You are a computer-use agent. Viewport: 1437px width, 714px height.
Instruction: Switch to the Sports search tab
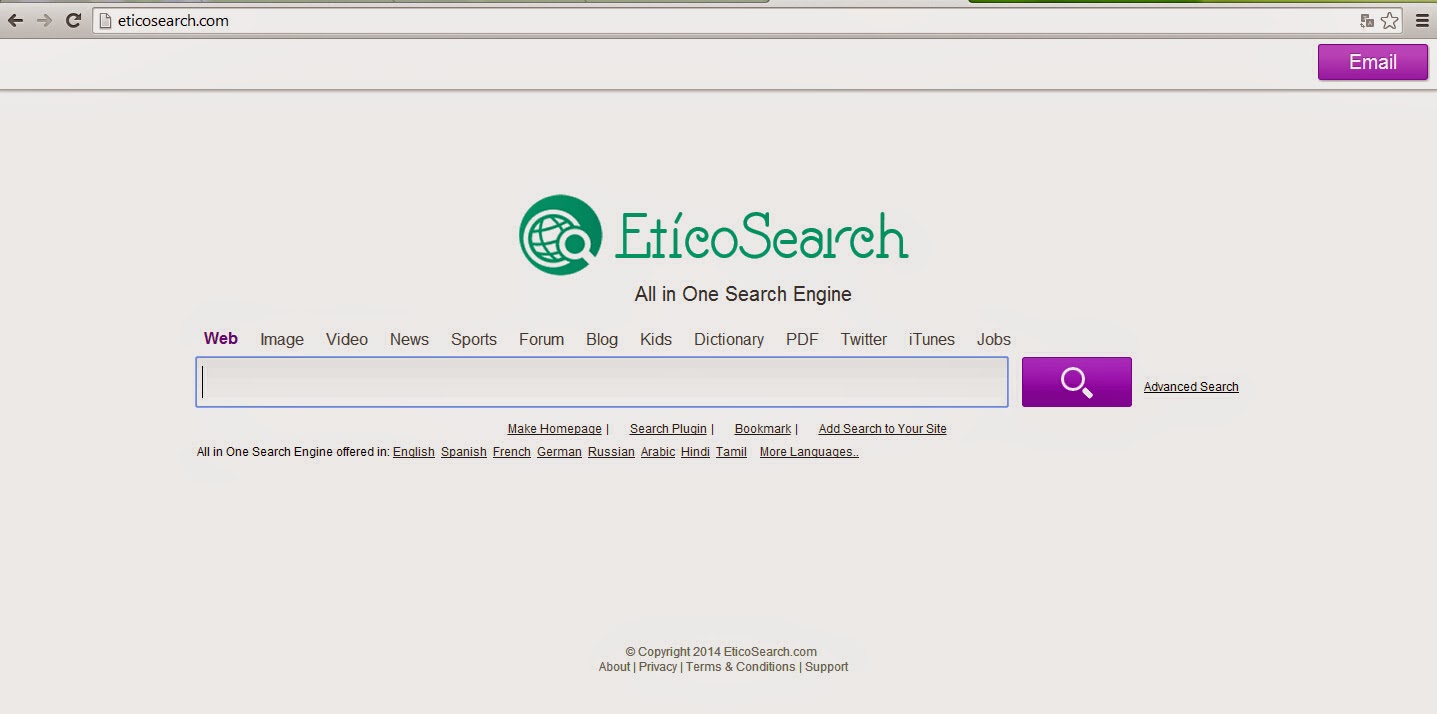pyautogui.click(x=474, y=339)
